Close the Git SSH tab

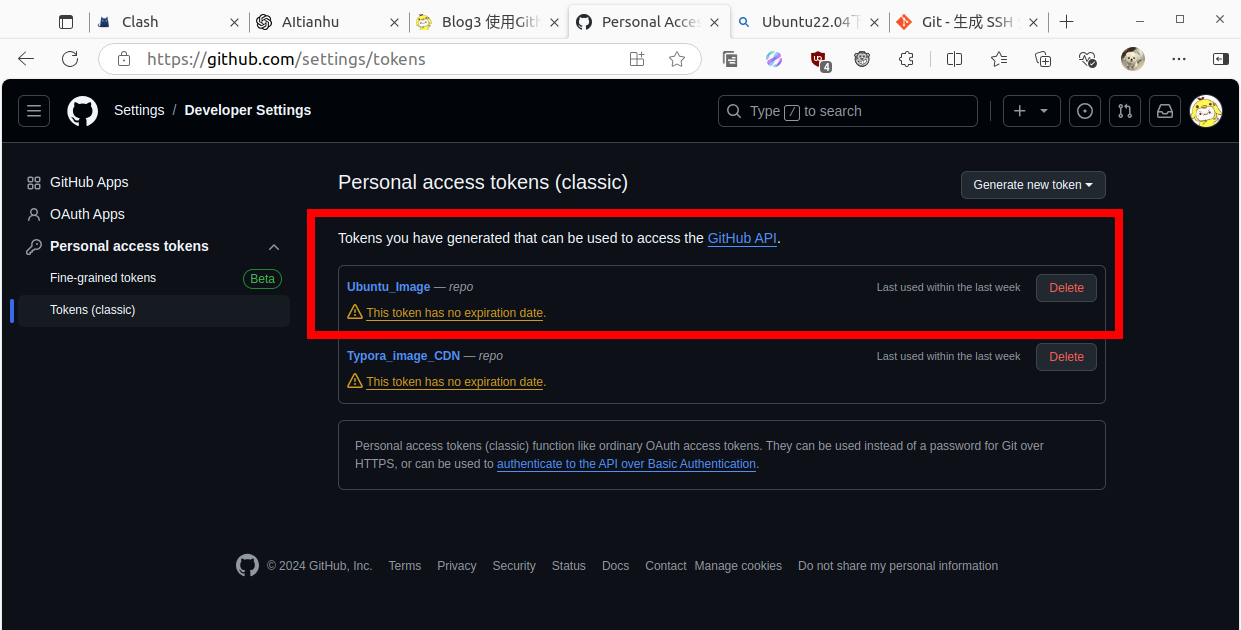point(1036,21)
